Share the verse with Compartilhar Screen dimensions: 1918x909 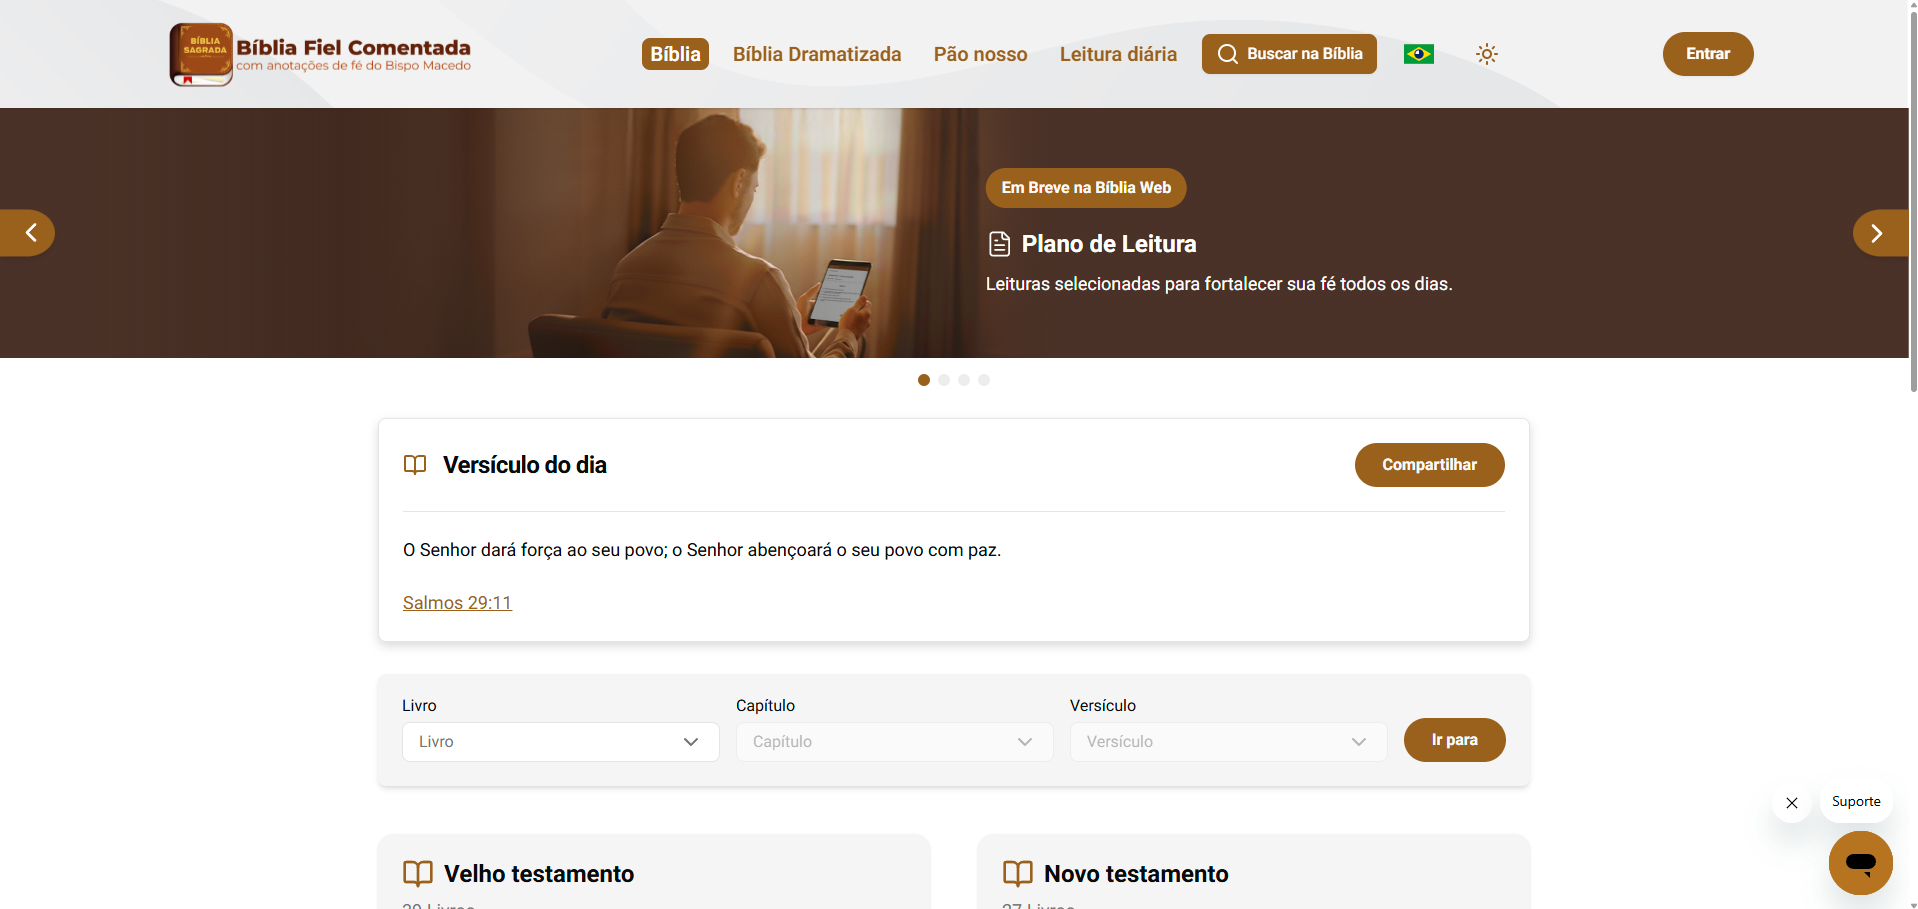[1429, 465]
